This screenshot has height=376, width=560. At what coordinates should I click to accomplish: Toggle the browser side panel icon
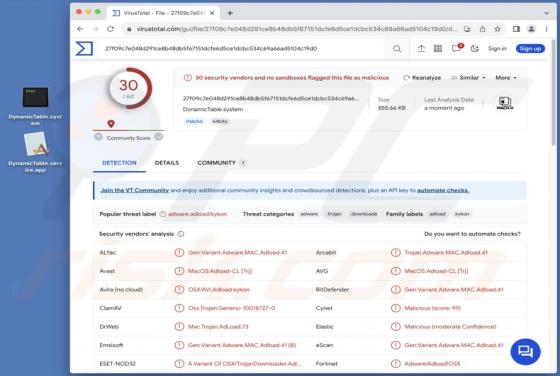click(516, 29)
